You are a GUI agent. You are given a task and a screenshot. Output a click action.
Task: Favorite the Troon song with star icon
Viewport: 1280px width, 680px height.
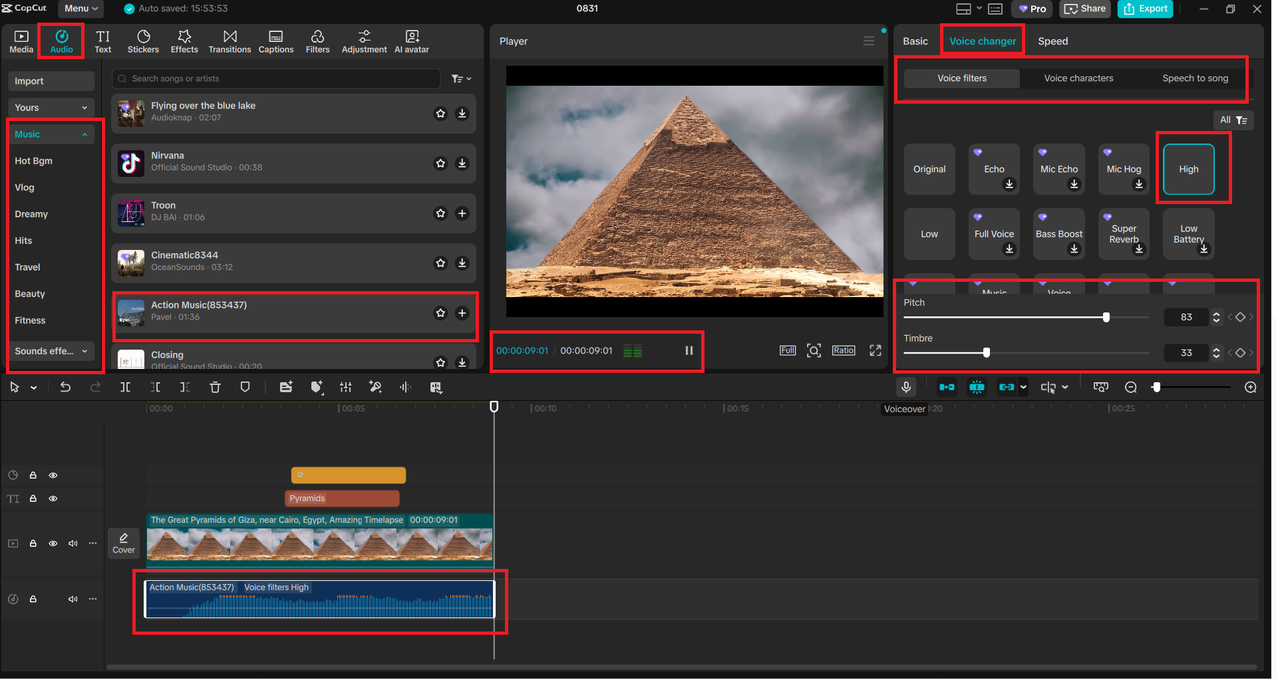440,213
